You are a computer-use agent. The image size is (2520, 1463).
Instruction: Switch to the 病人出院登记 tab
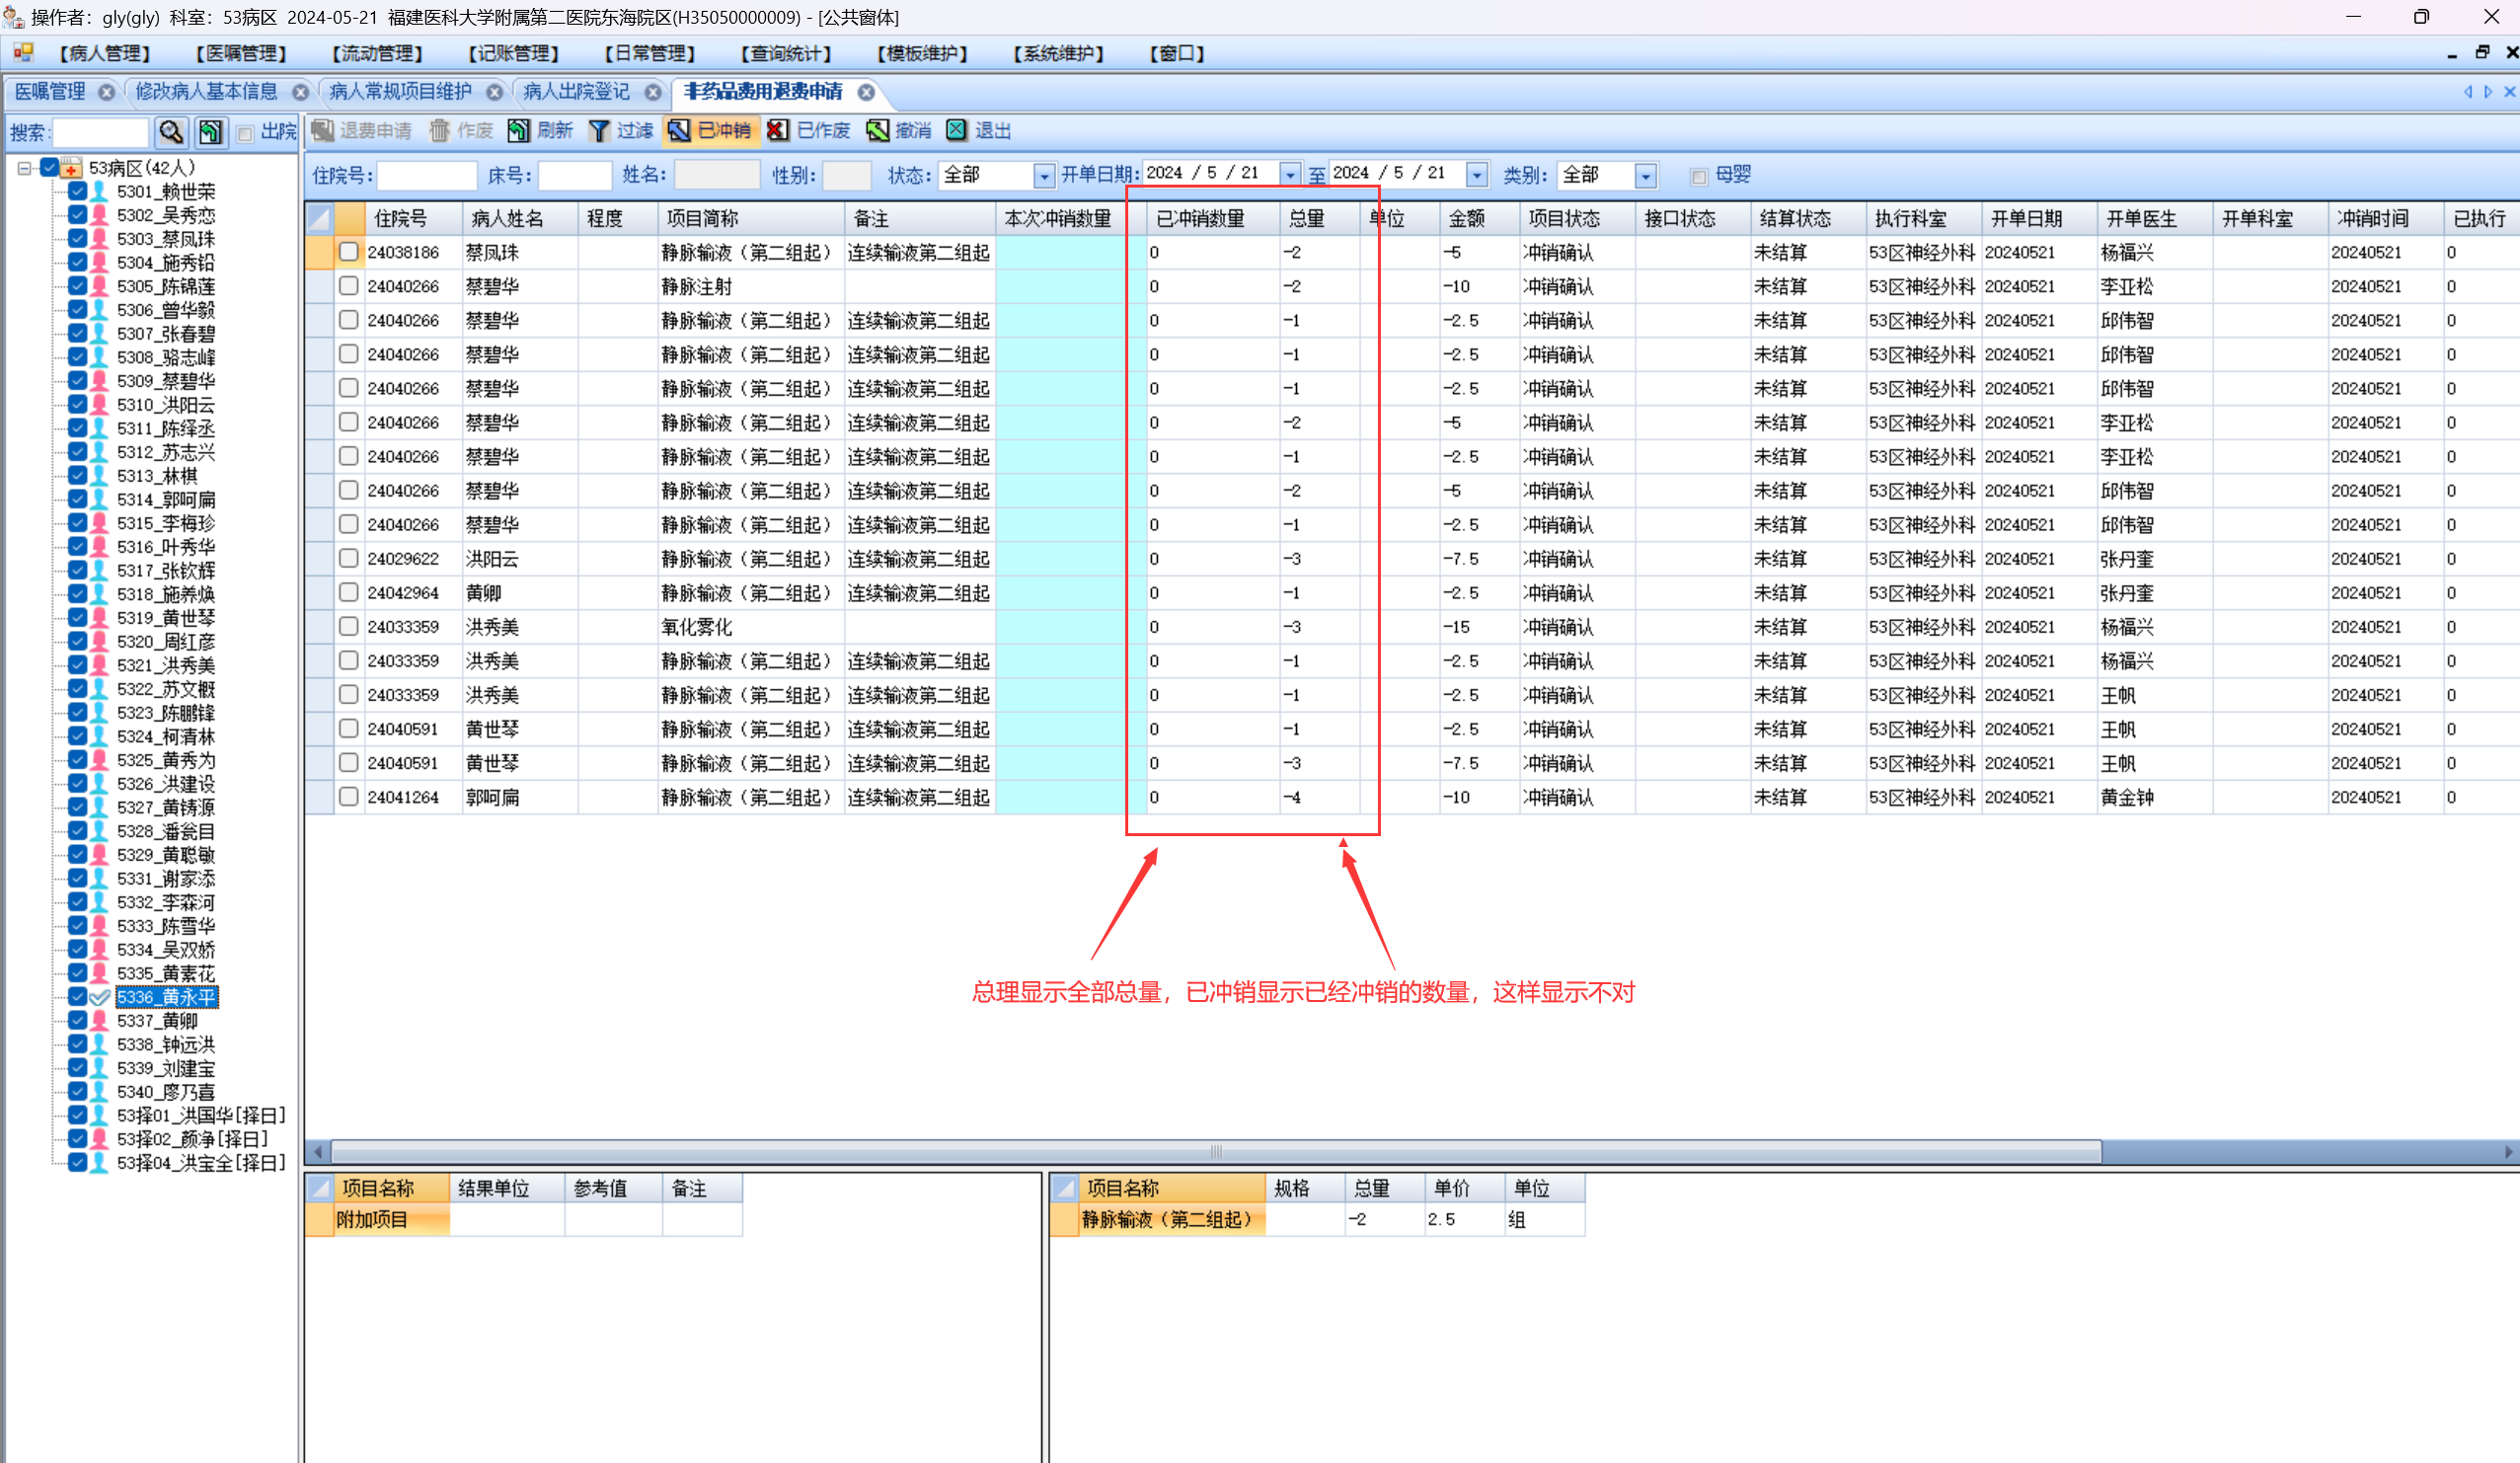577,92
